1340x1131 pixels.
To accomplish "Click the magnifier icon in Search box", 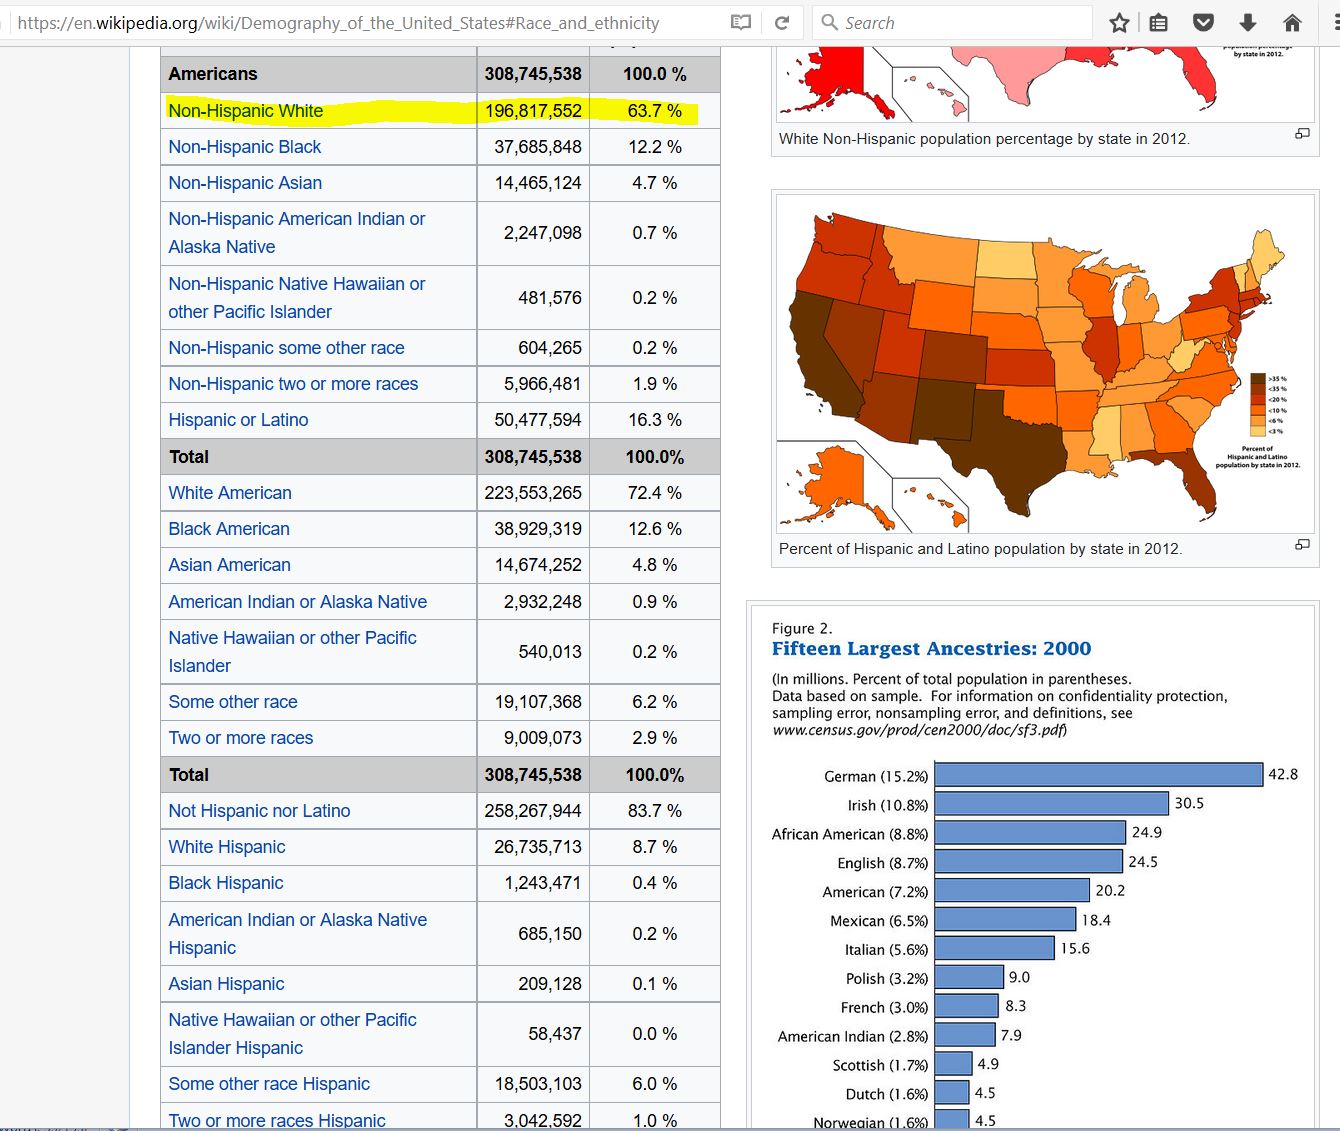I will tap(829, 22).
